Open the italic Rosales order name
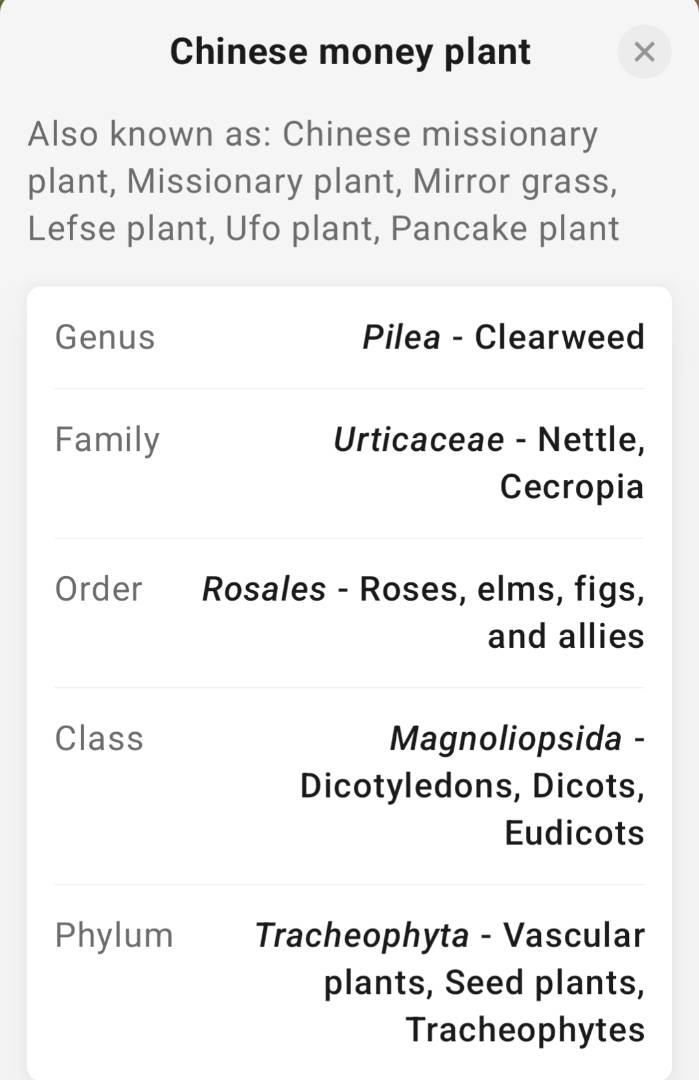 point(264,589)
